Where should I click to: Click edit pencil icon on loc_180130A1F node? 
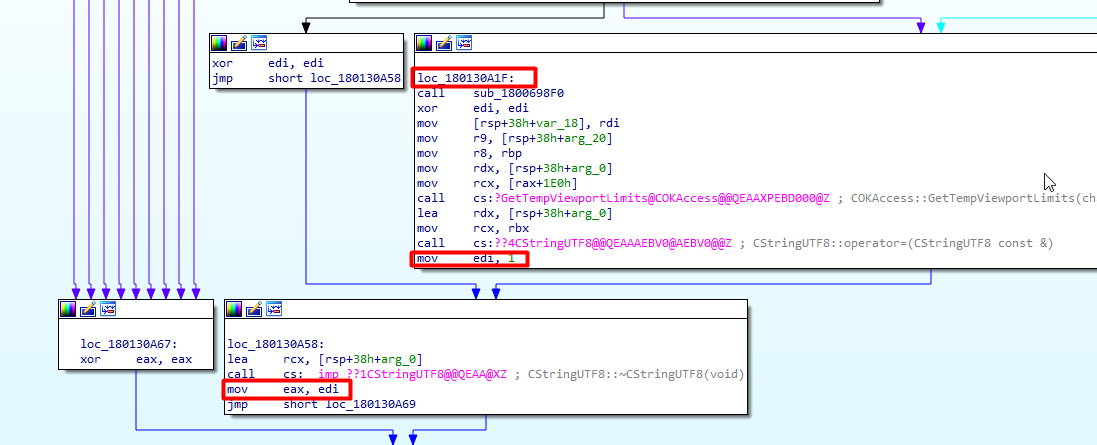coord(444,43)
